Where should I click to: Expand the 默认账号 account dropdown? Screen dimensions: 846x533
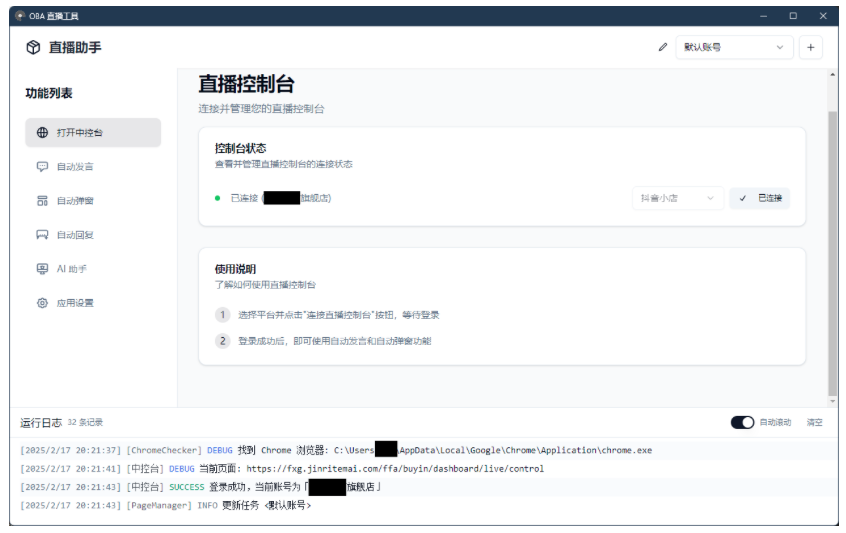pos(734,47)
